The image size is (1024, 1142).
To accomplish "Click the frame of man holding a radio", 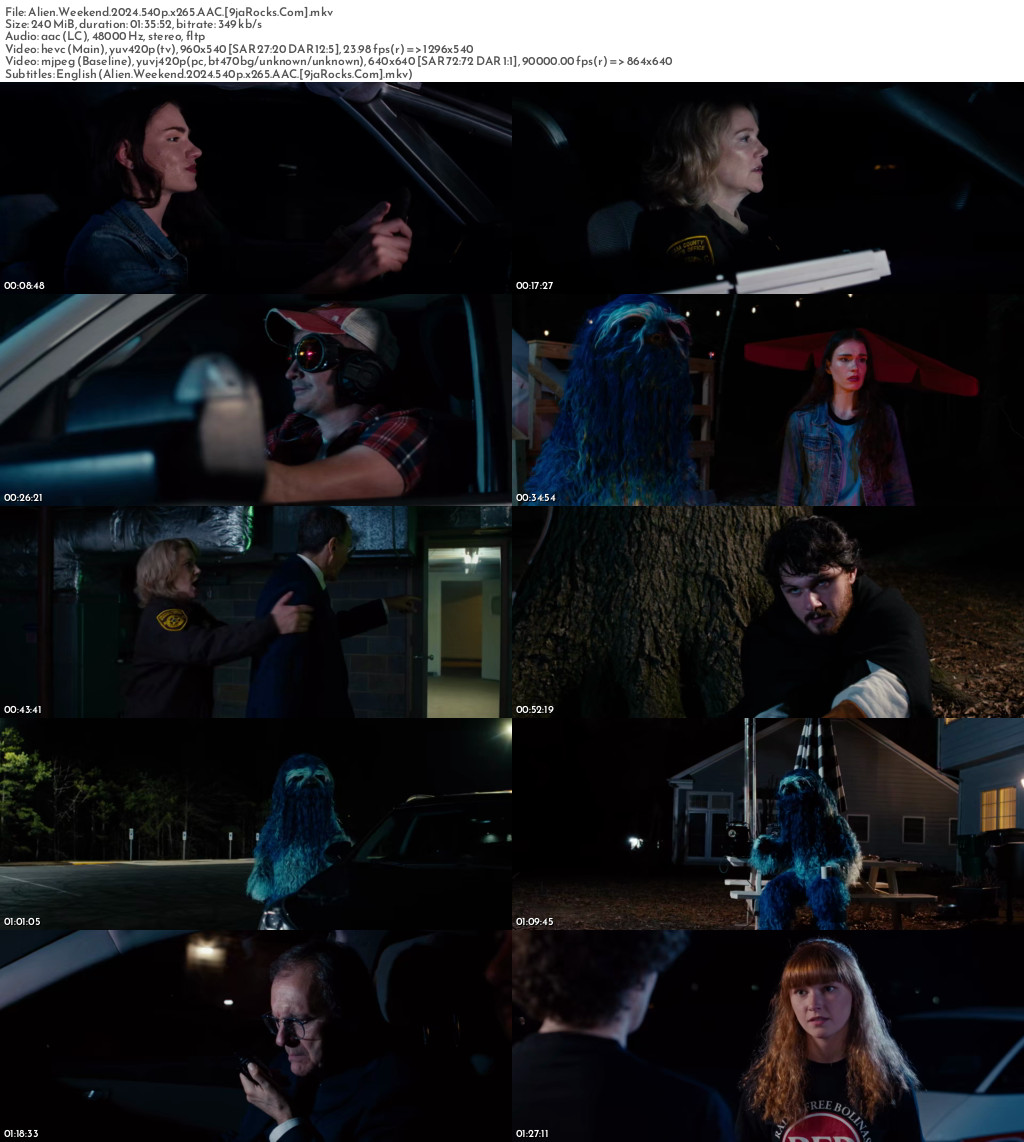I will click(x=255, y=1036).
